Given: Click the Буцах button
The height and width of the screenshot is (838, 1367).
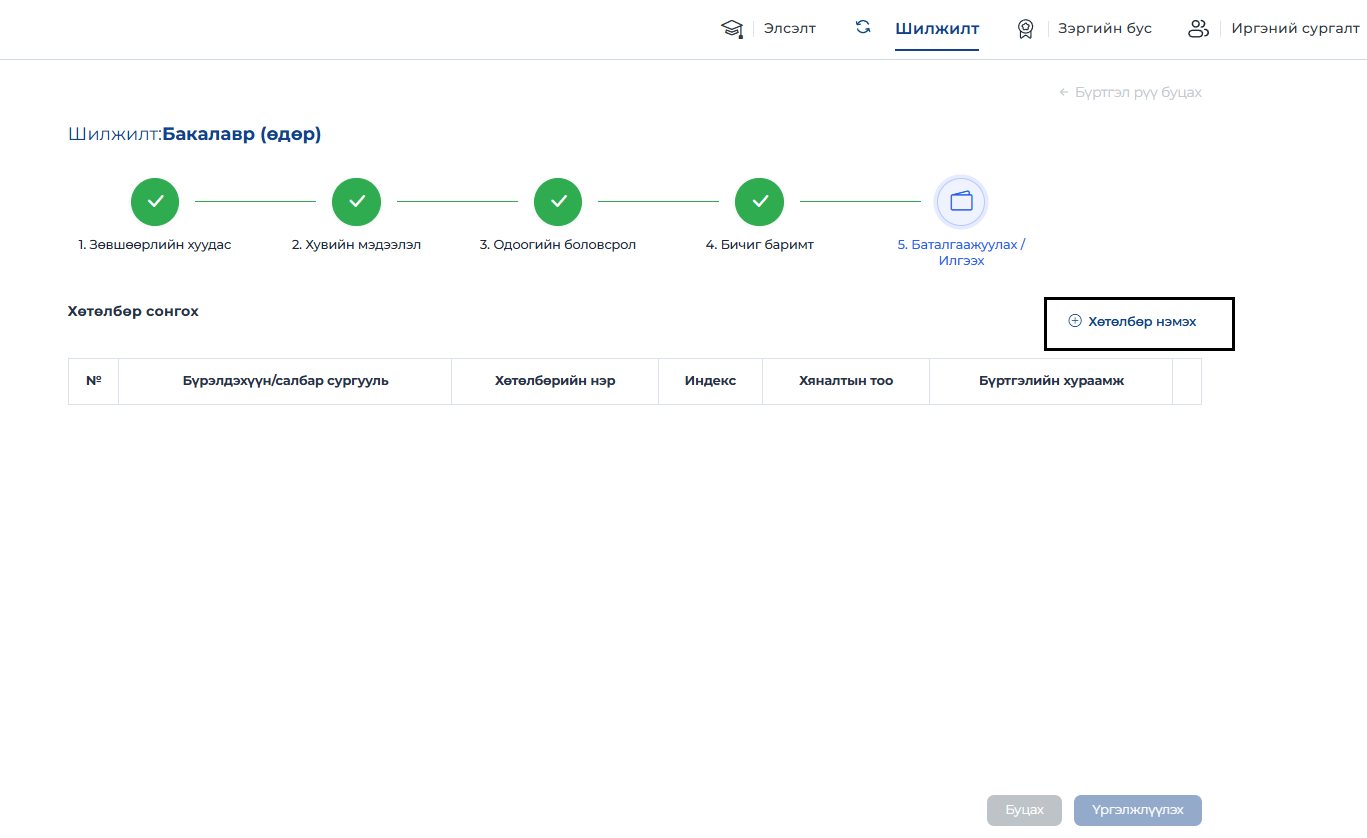Looking at the screenshot, I should click(1025, 810).
